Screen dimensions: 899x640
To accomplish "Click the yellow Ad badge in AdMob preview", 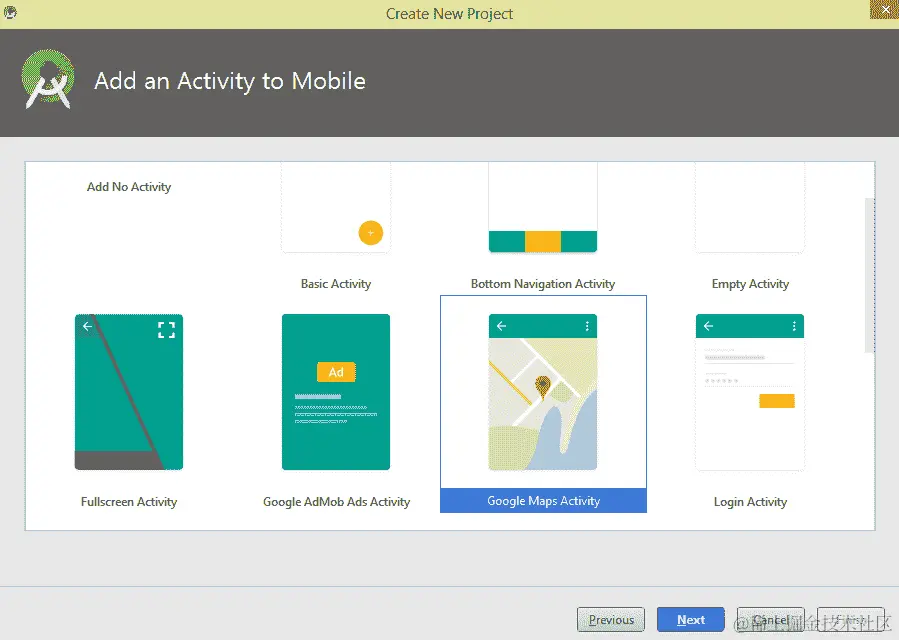I will (336, 372).
